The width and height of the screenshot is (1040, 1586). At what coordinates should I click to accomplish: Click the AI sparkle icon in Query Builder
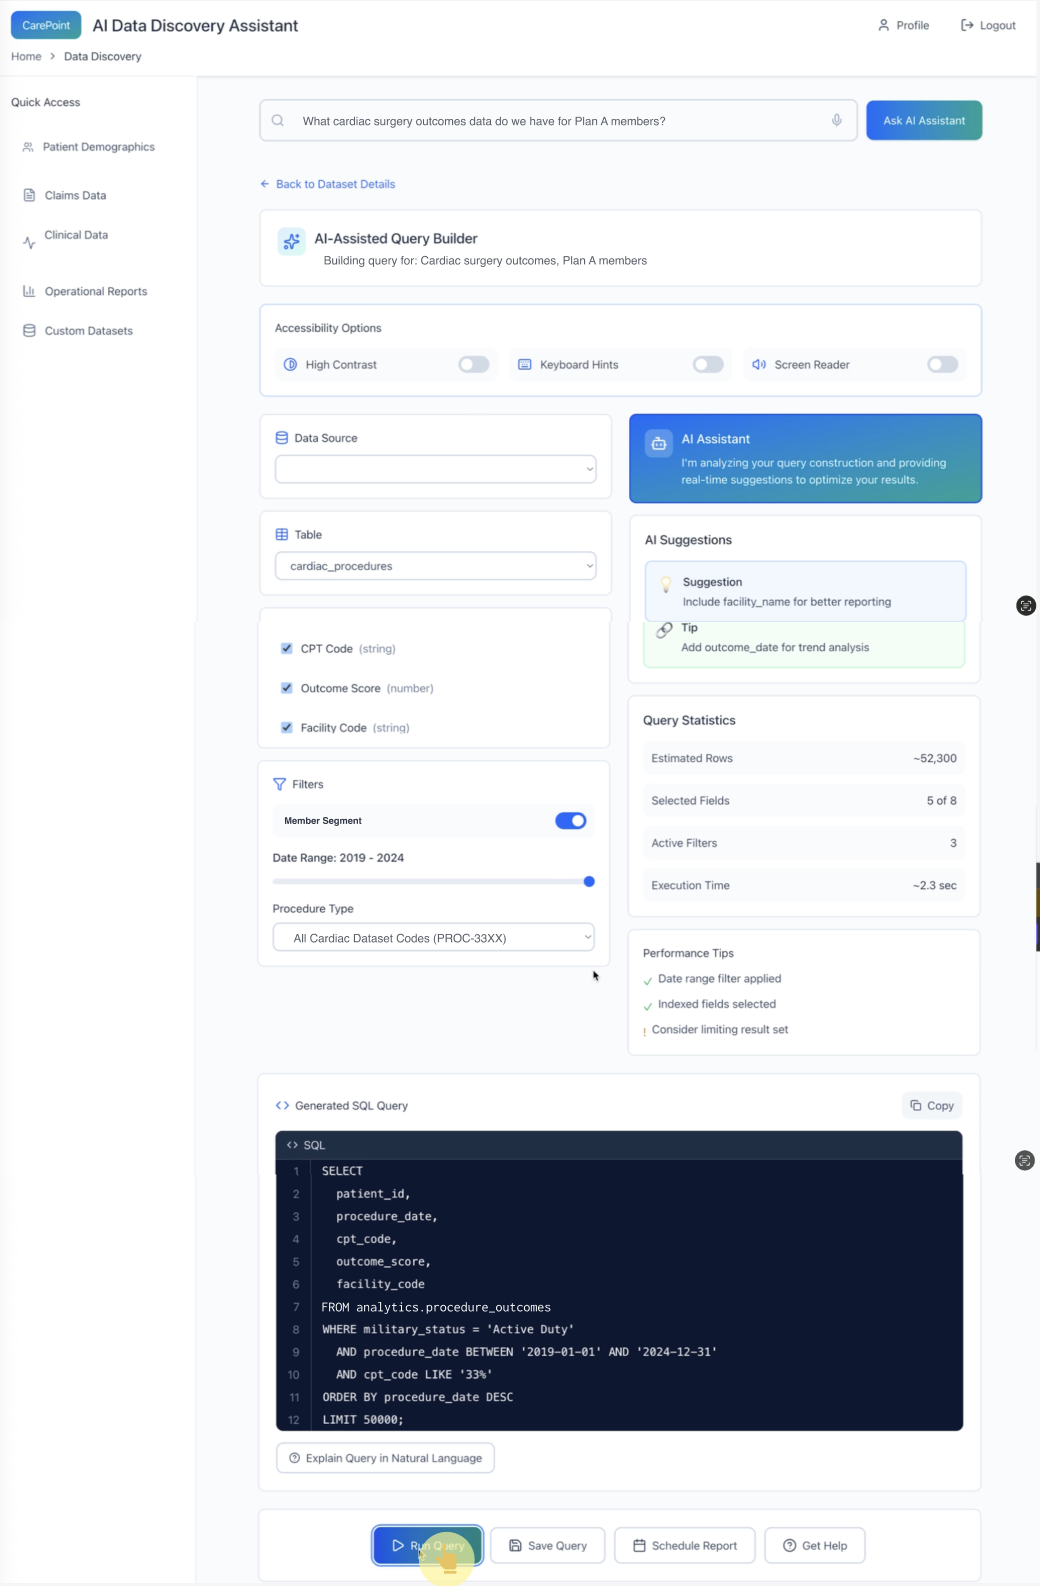click(291, 241)
